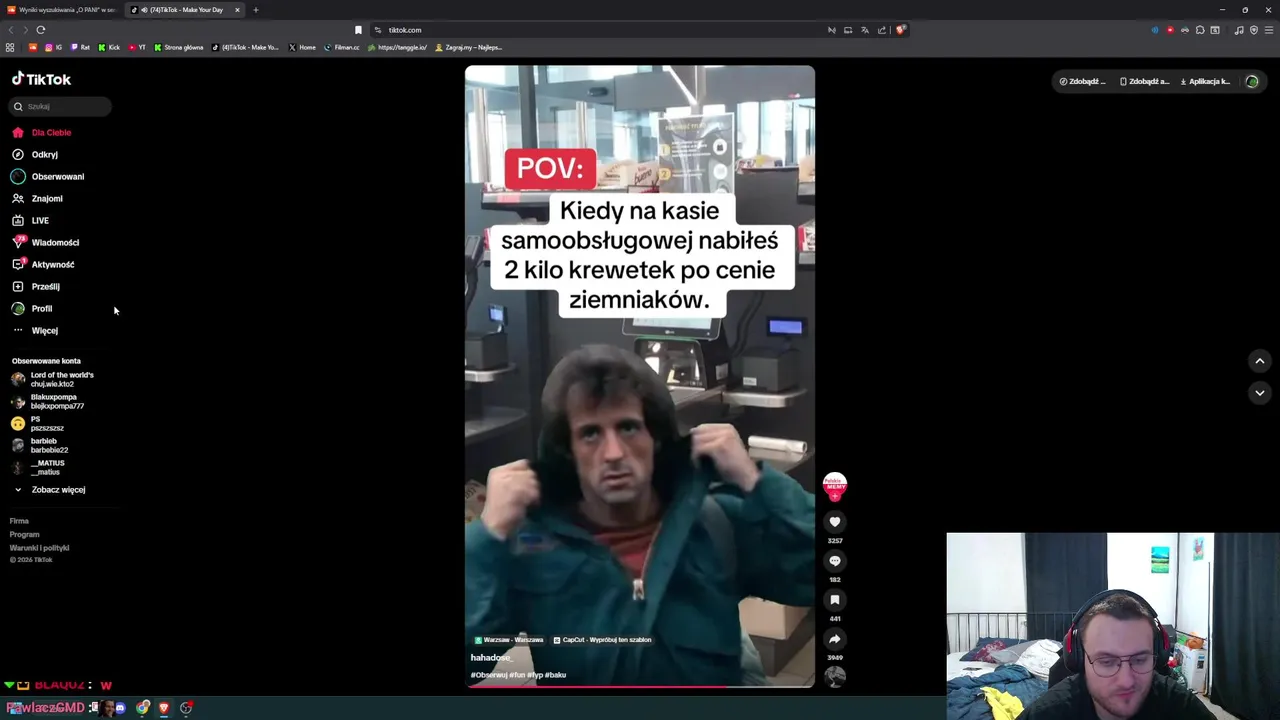The width and height of the screenshot is (1280, 720).
Task: Open the browser hamburger menu
Action: click(1269, 30)
